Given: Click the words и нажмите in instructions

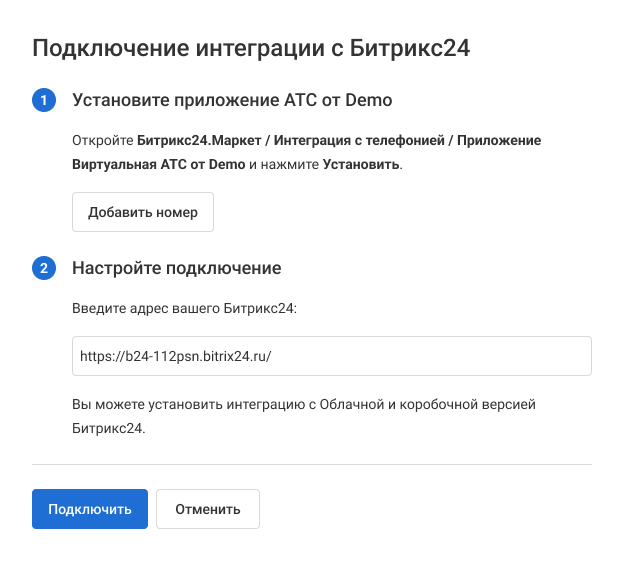Looking at the screenshot, I should [x=284, y=164].
